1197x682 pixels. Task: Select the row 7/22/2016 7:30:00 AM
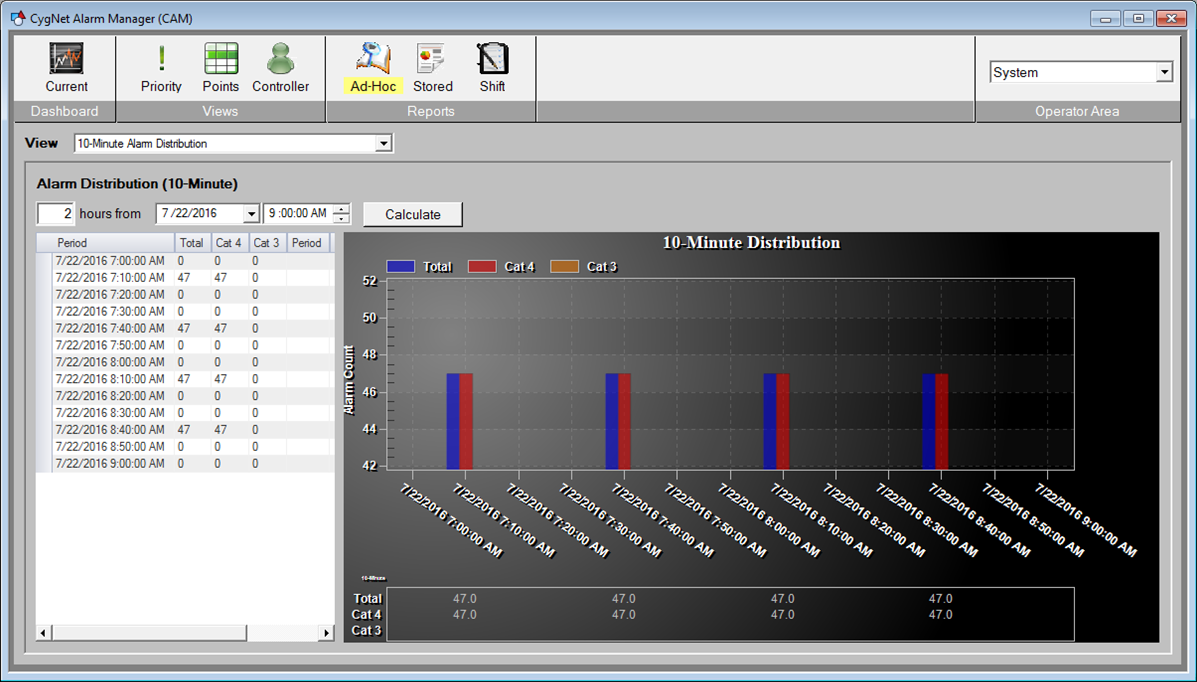pos(186,312)
